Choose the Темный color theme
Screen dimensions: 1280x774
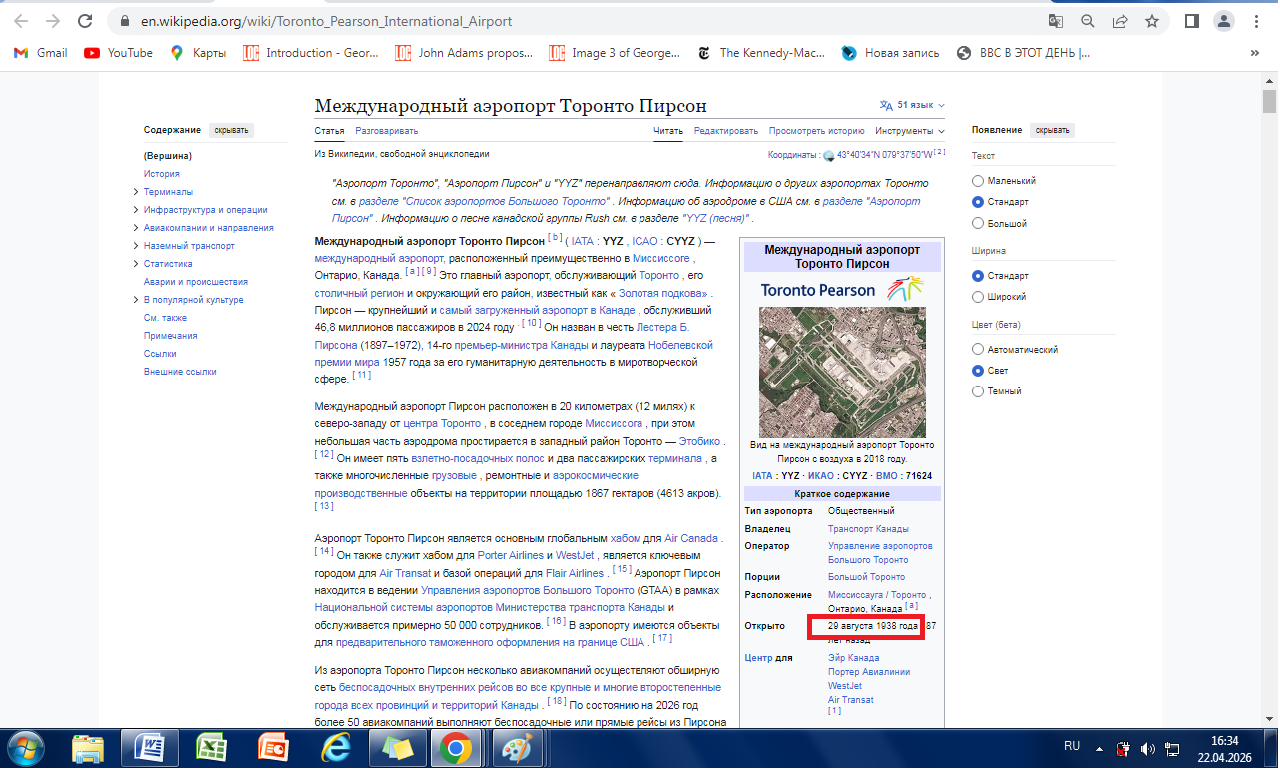coord(978,391)
